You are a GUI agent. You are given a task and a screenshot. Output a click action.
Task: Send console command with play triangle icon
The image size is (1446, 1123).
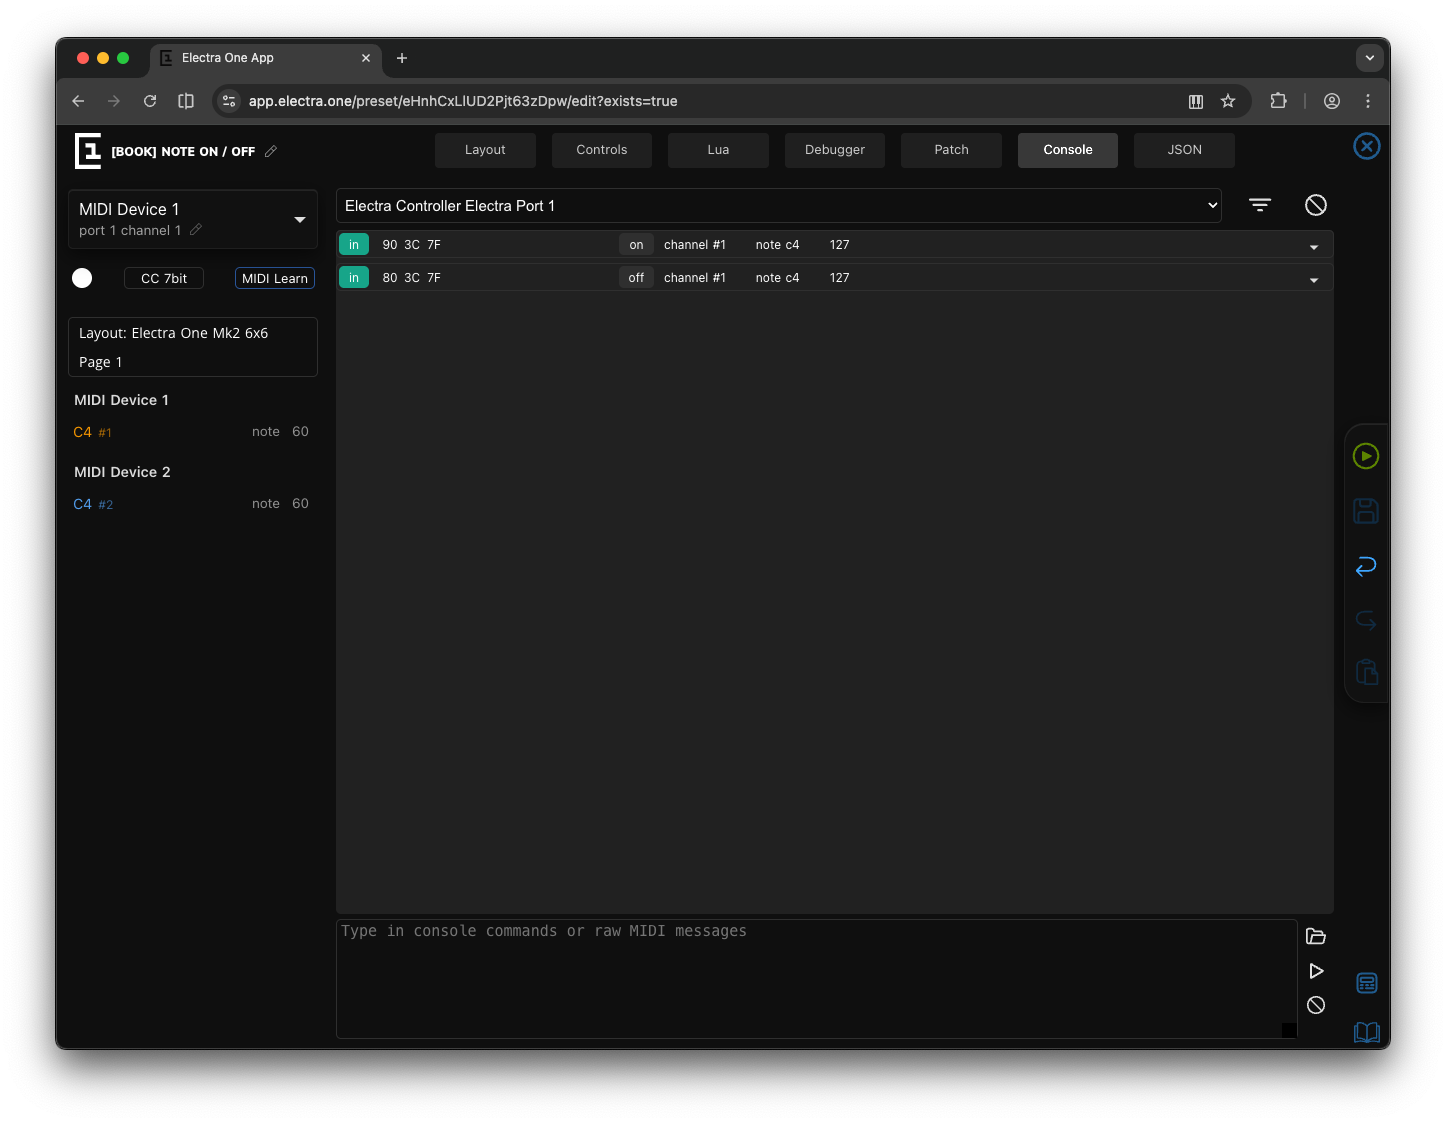[1316, 971]
